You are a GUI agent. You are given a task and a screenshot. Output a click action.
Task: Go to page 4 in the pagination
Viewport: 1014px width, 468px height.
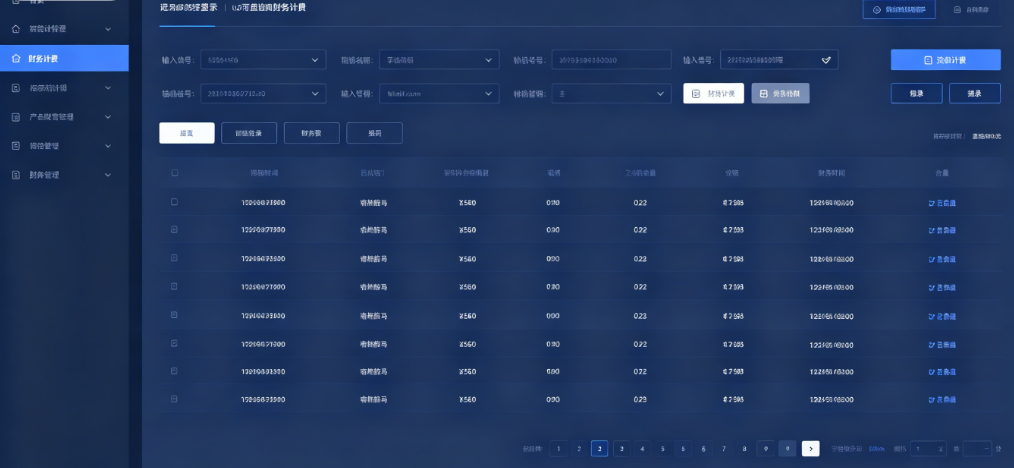click(642, 449)
